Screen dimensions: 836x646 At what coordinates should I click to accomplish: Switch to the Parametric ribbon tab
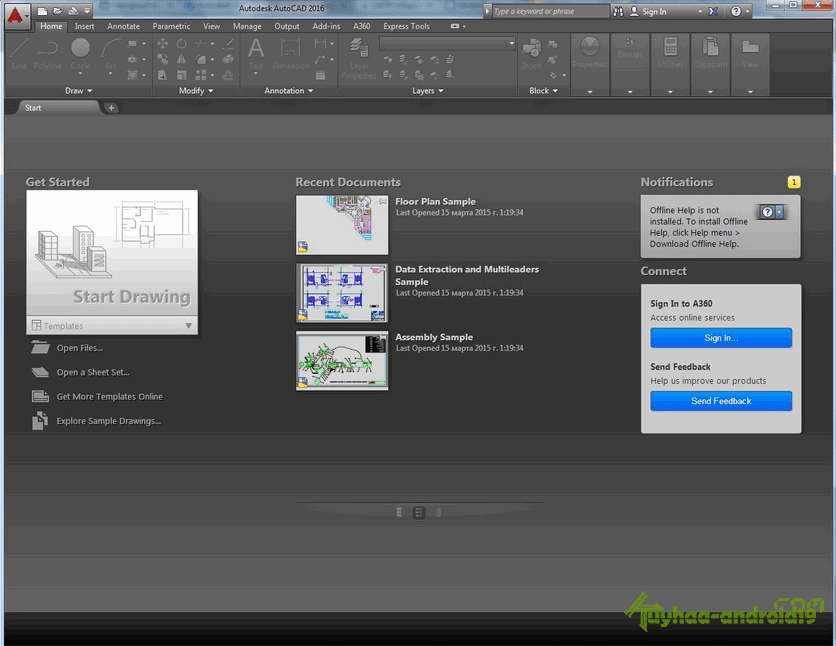tap(171, 26)
